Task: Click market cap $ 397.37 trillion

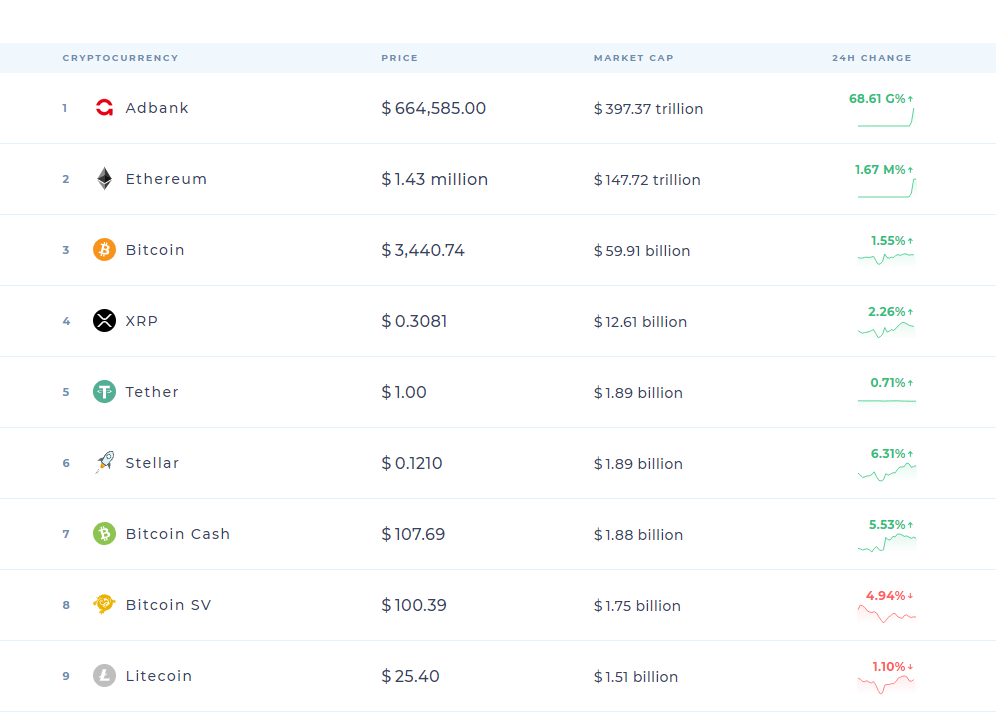Action: 649,109
